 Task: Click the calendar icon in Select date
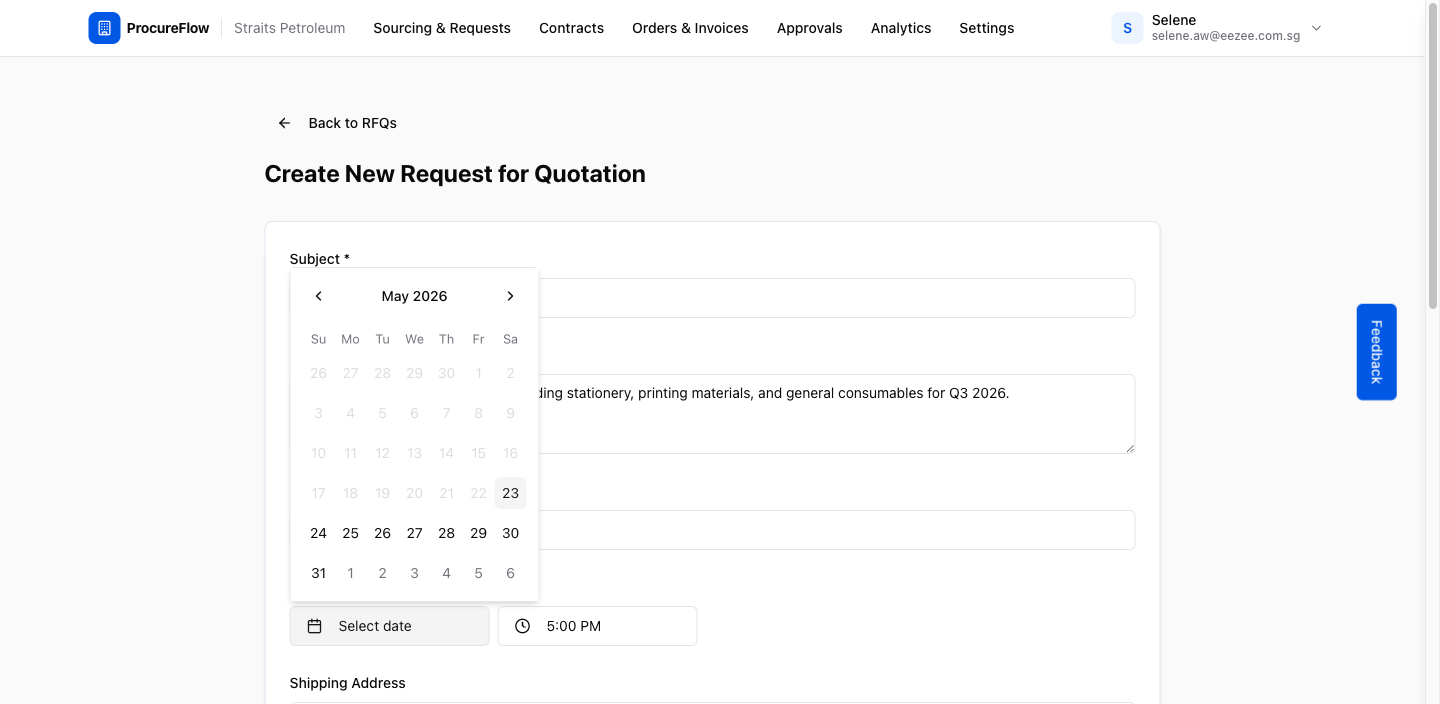point(314,626)
